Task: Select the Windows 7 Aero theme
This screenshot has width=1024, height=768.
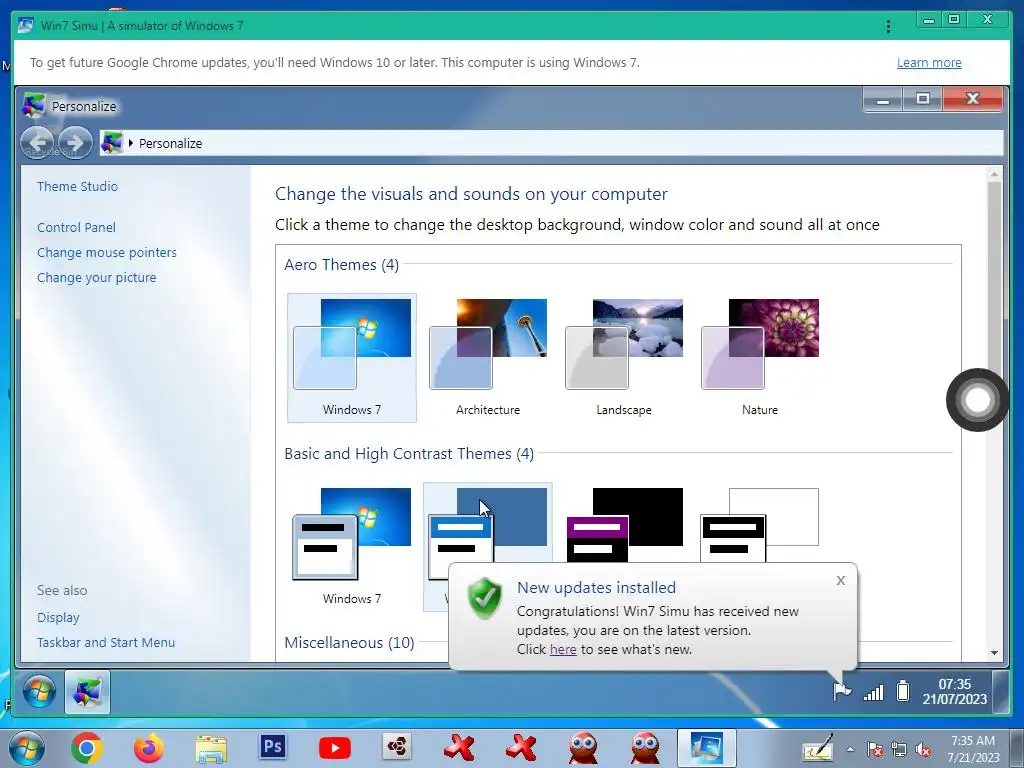Action: 352,357
